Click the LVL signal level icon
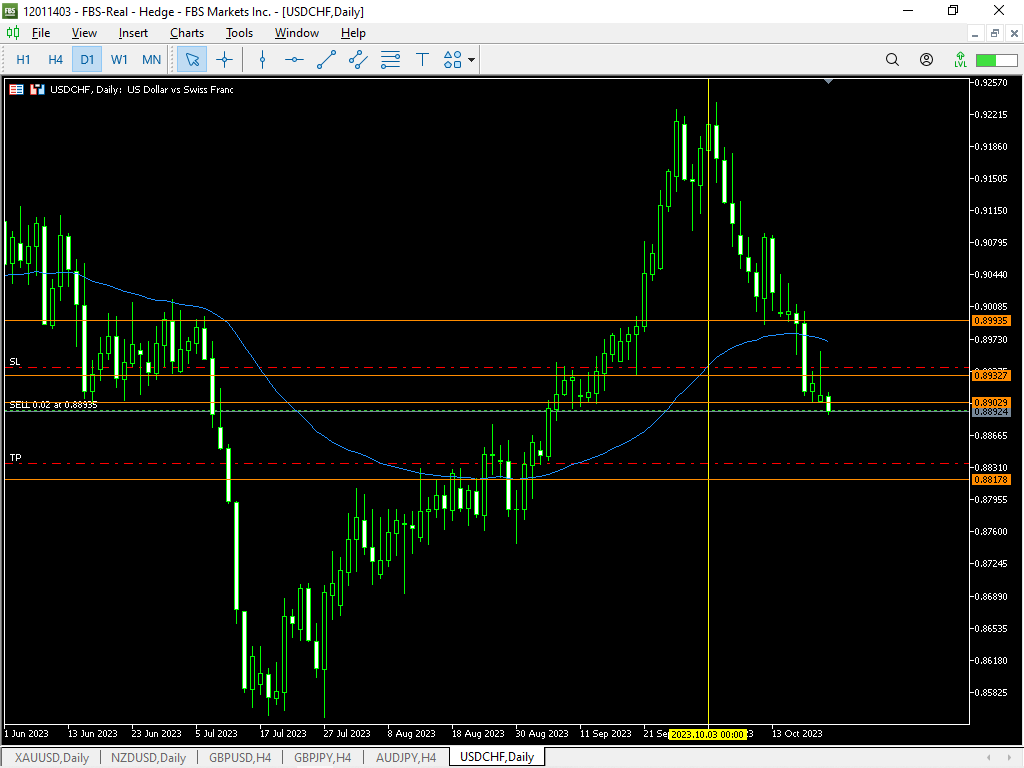Screen dimensions: 1024x768 960,60
